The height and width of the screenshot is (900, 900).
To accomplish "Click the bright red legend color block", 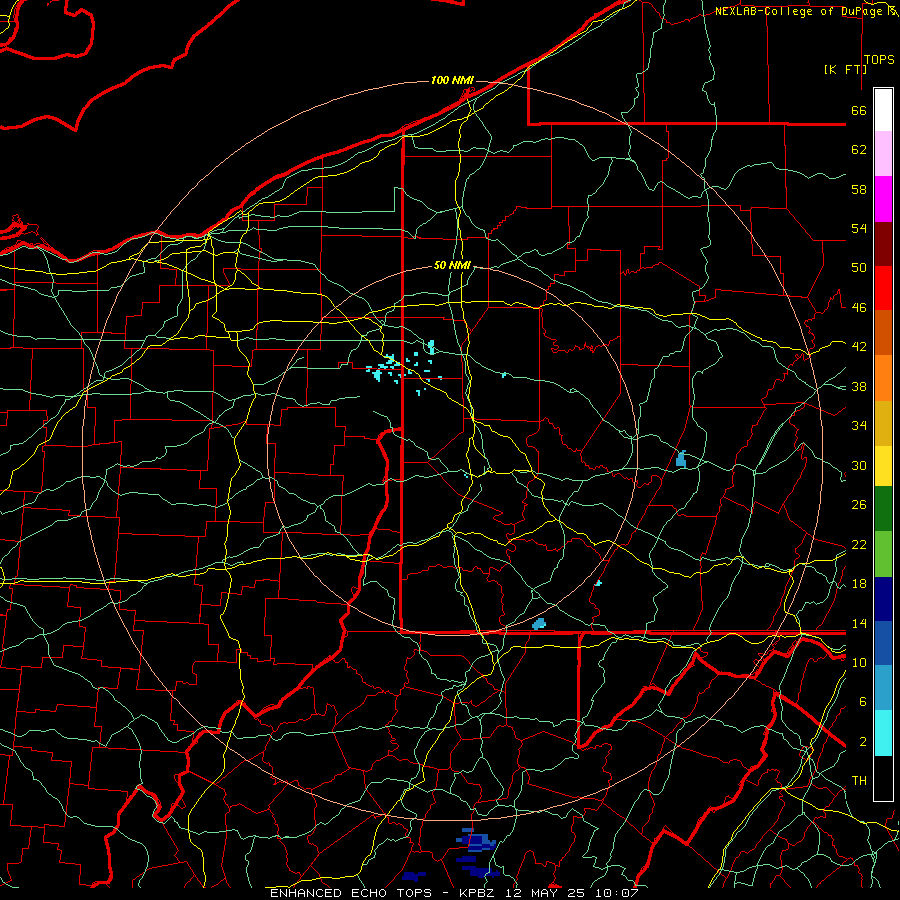I will [883, 288].
